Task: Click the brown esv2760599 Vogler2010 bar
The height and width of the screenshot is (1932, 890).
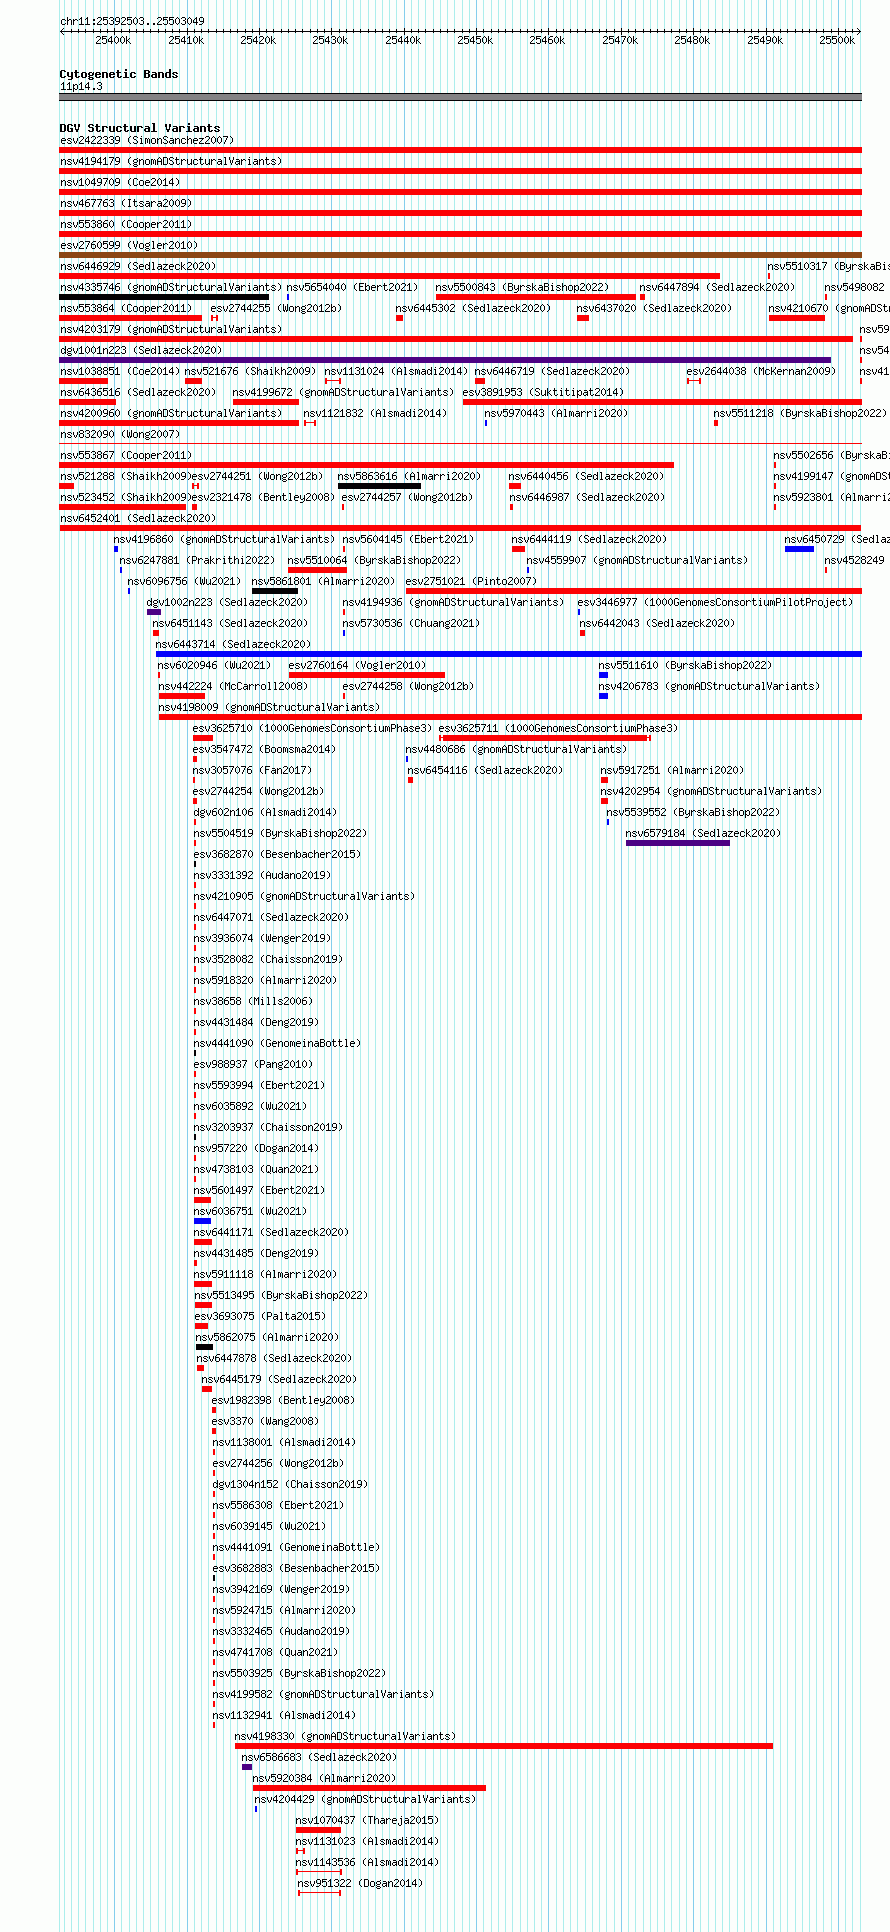Action: 461,255
